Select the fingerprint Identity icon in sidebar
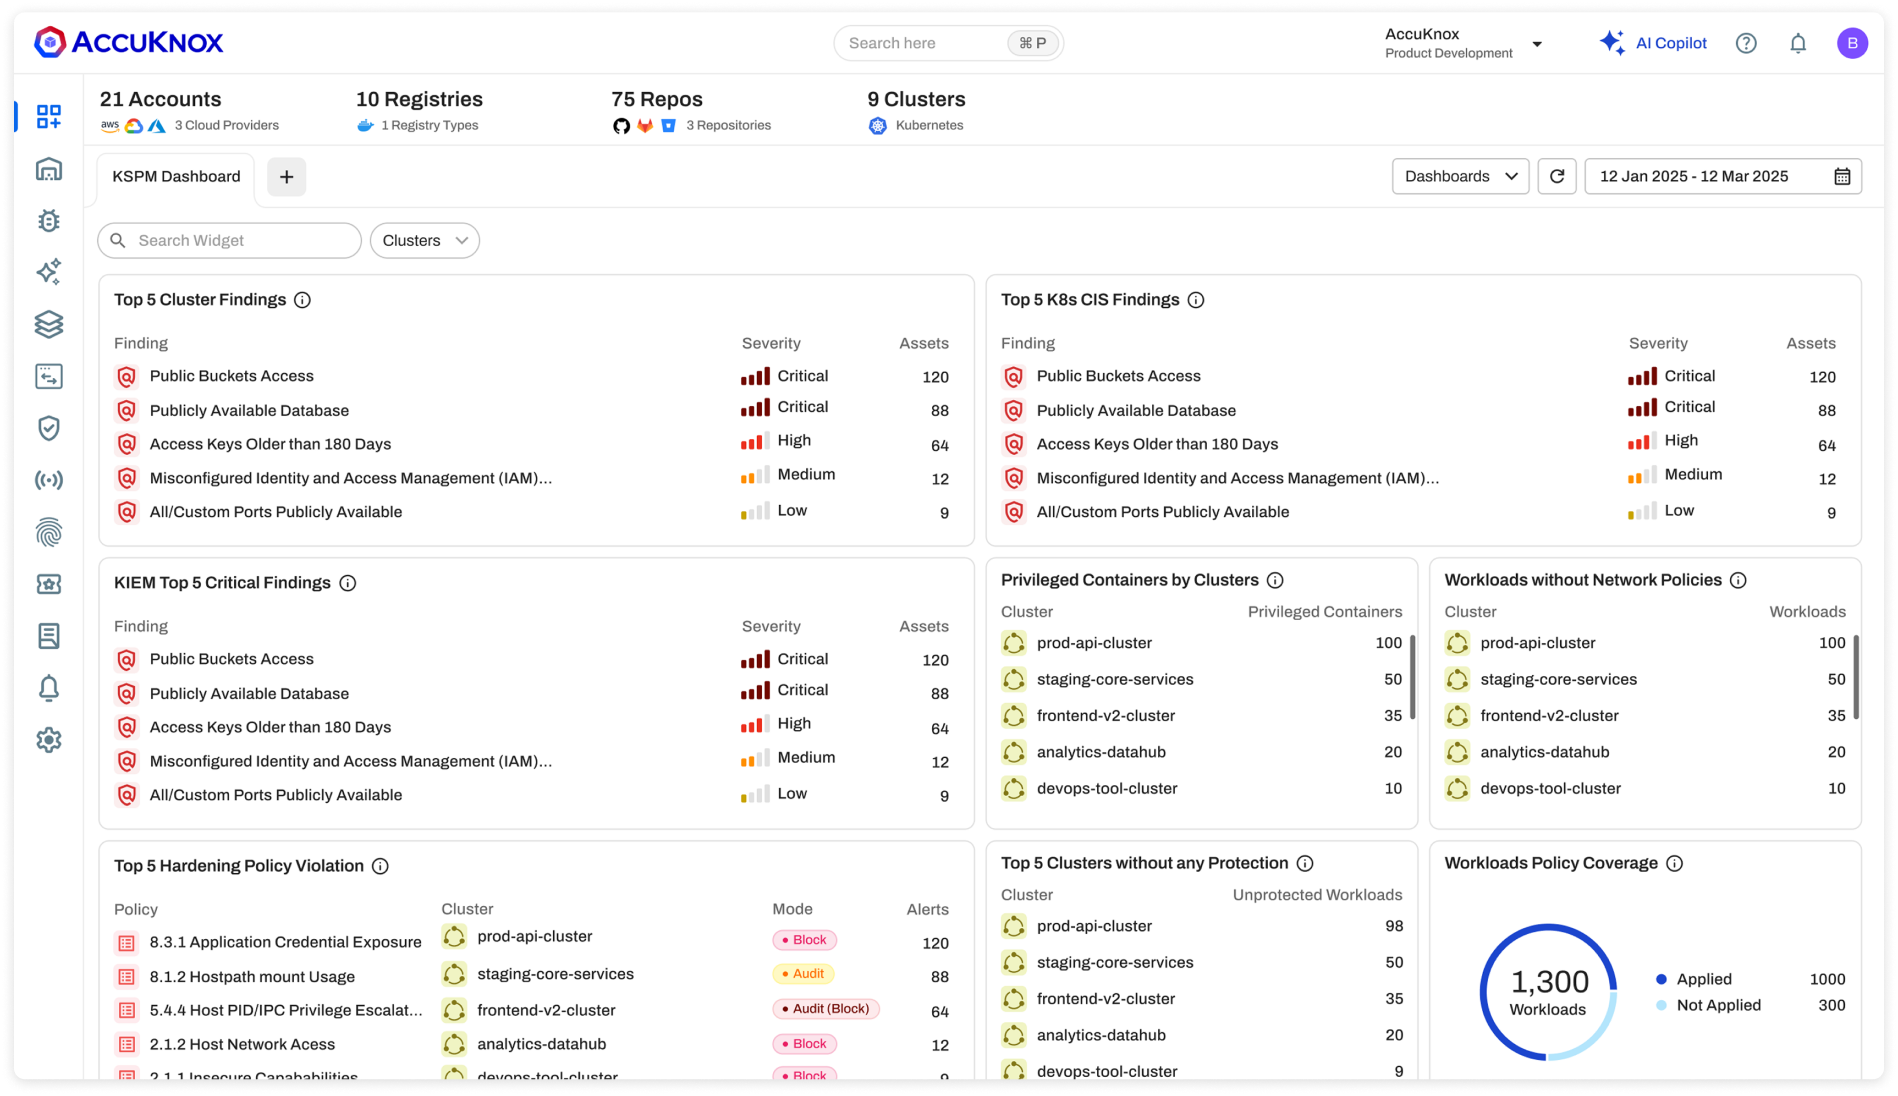The image size is (1898, 1096). pyautogui.click(x=48, y=532)
